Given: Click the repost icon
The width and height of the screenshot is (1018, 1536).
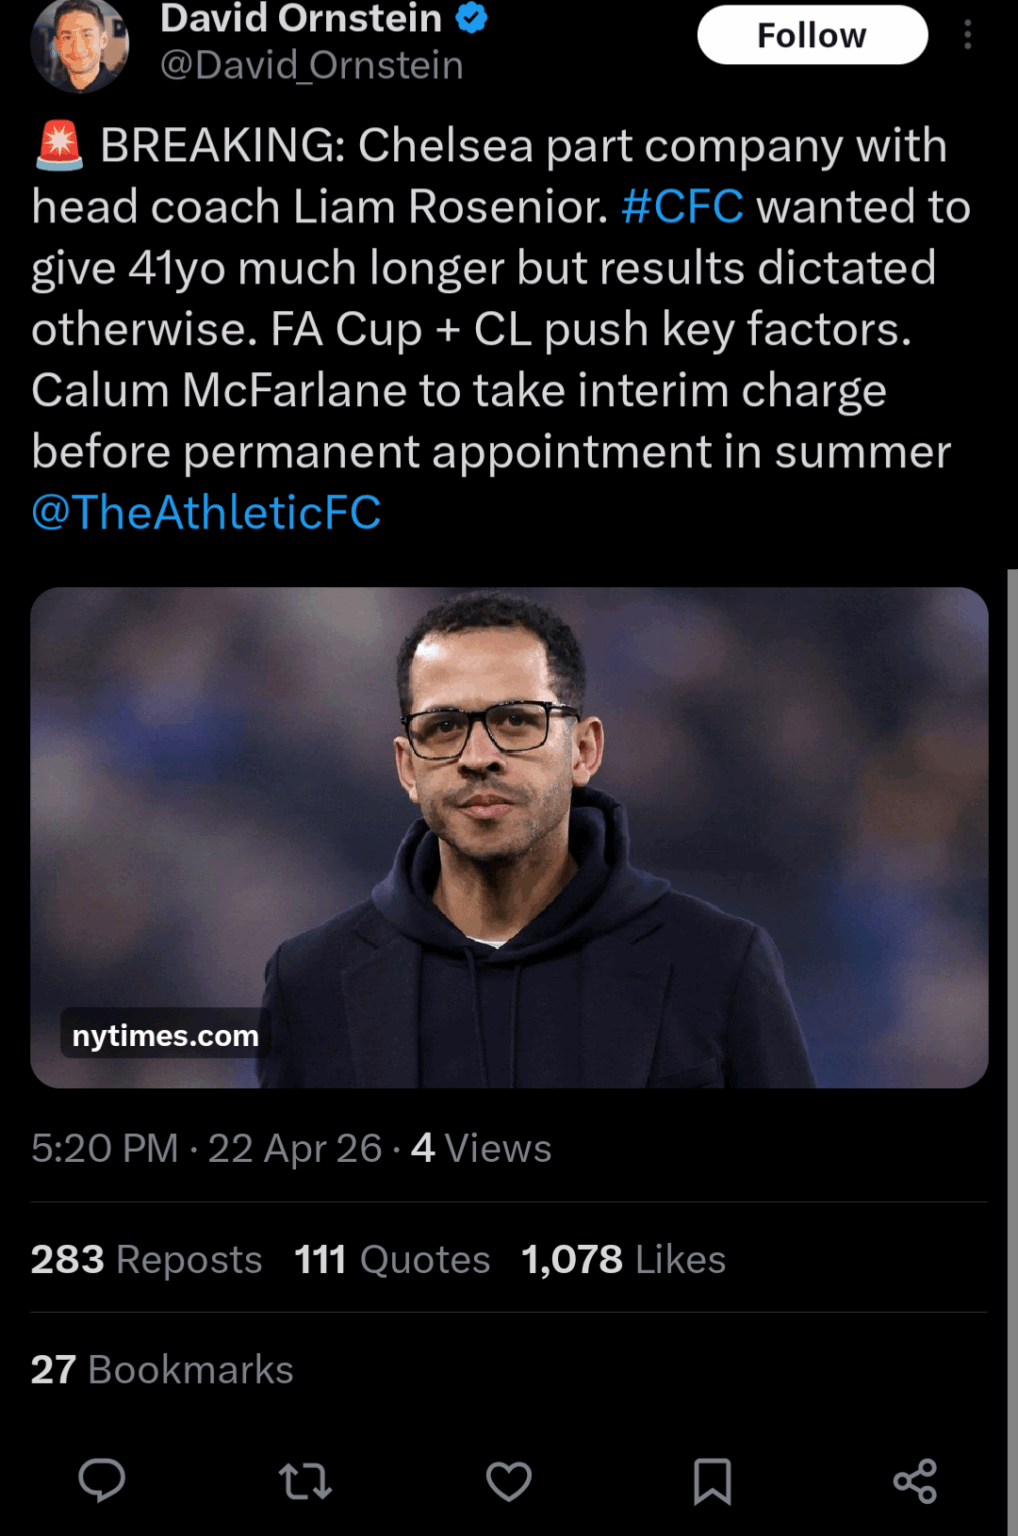Looking at the screenshot, I should (x=305, y=1481).
